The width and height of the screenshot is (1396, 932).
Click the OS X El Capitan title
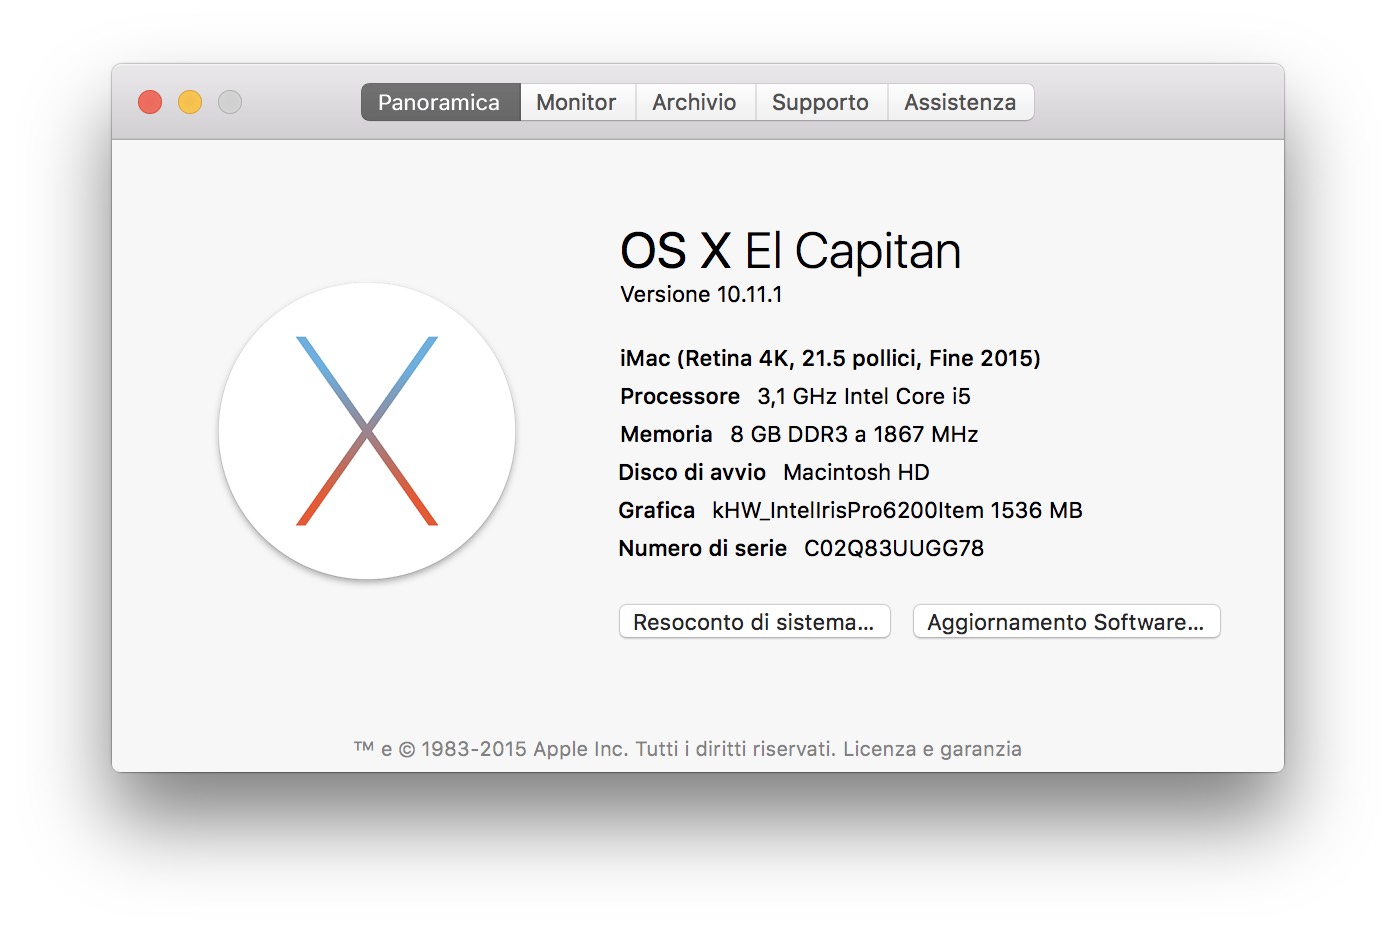pos(790,250)
